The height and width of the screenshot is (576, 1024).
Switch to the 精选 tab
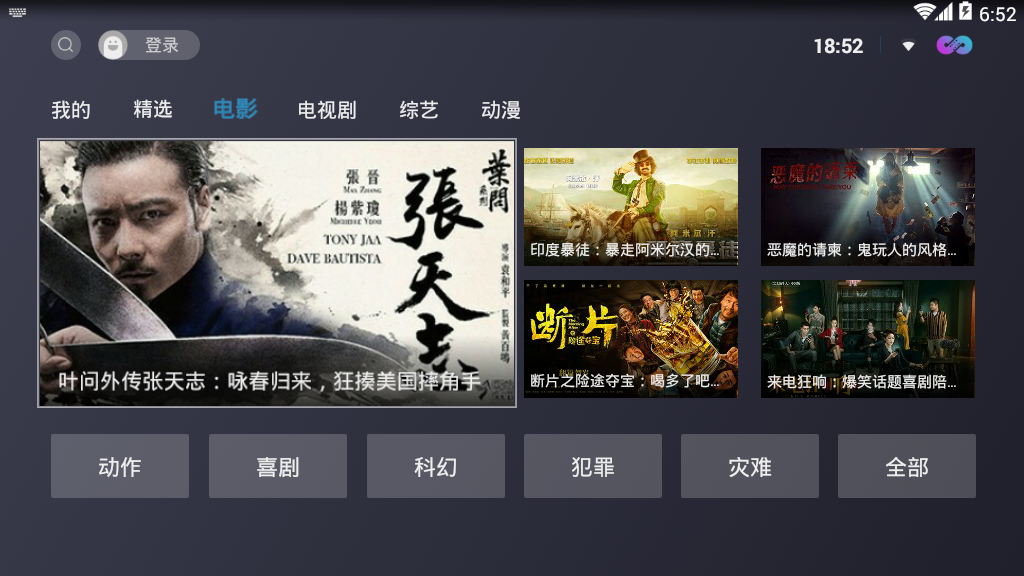(153, 109)
